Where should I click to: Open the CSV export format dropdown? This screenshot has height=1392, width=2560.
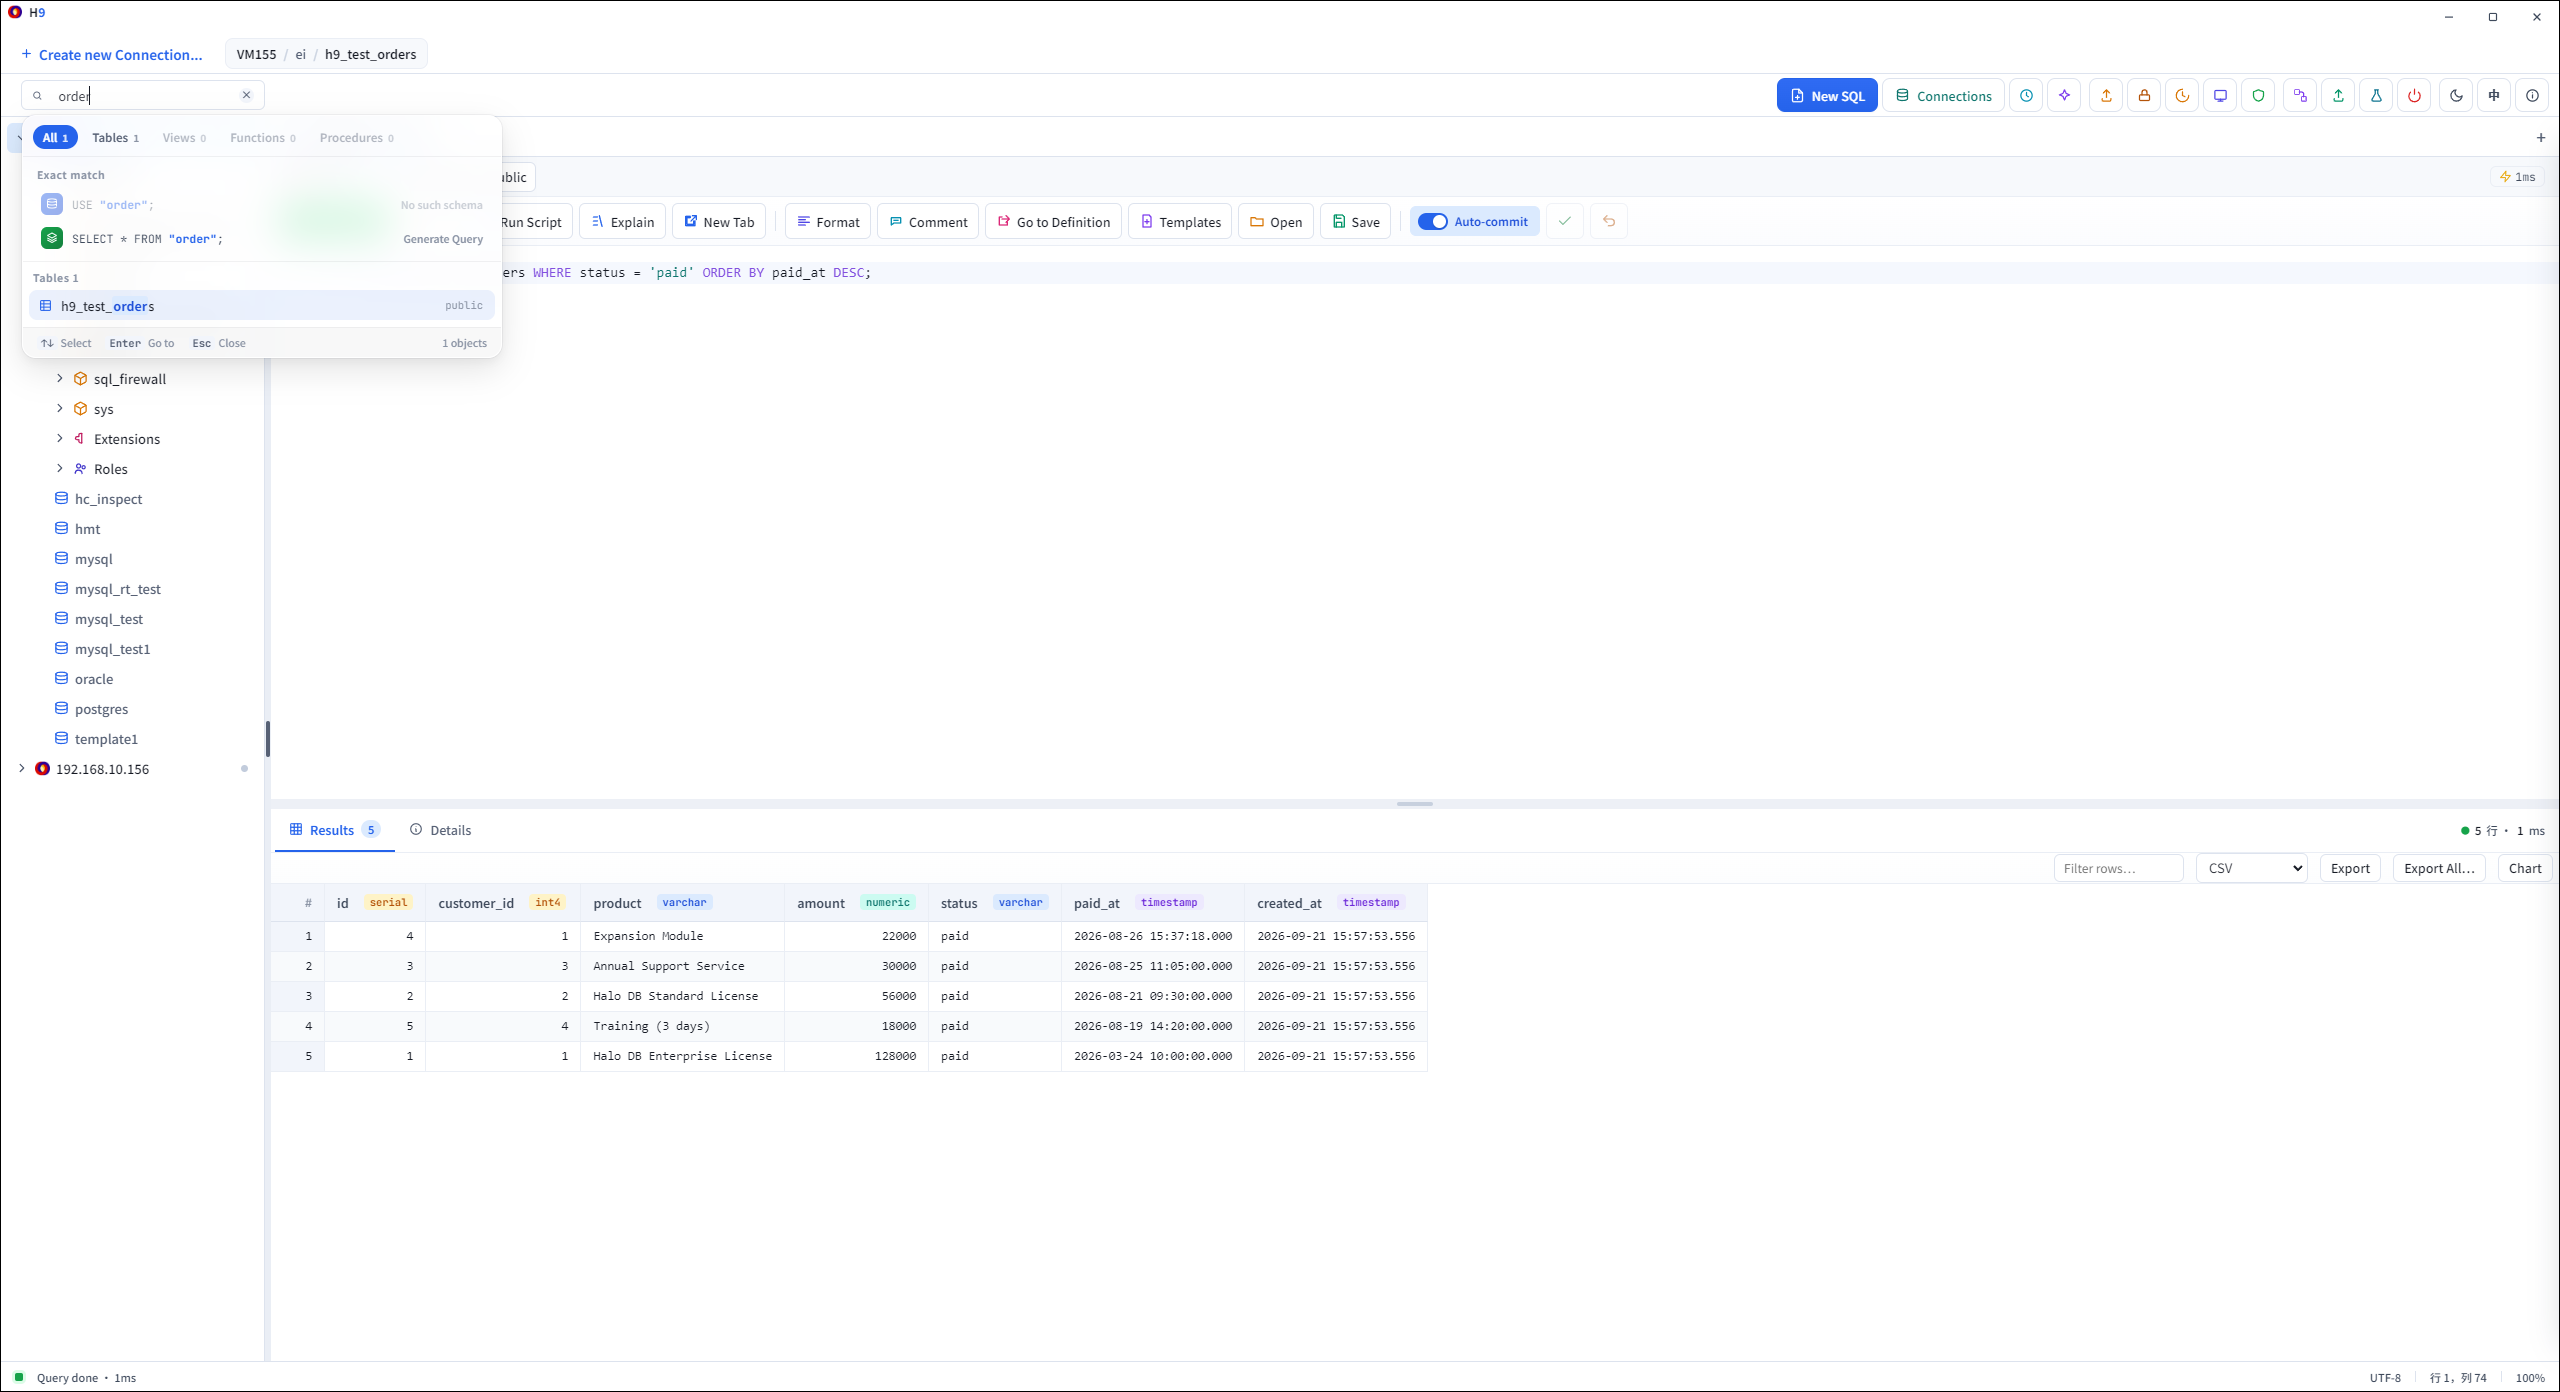[2251, 868]
